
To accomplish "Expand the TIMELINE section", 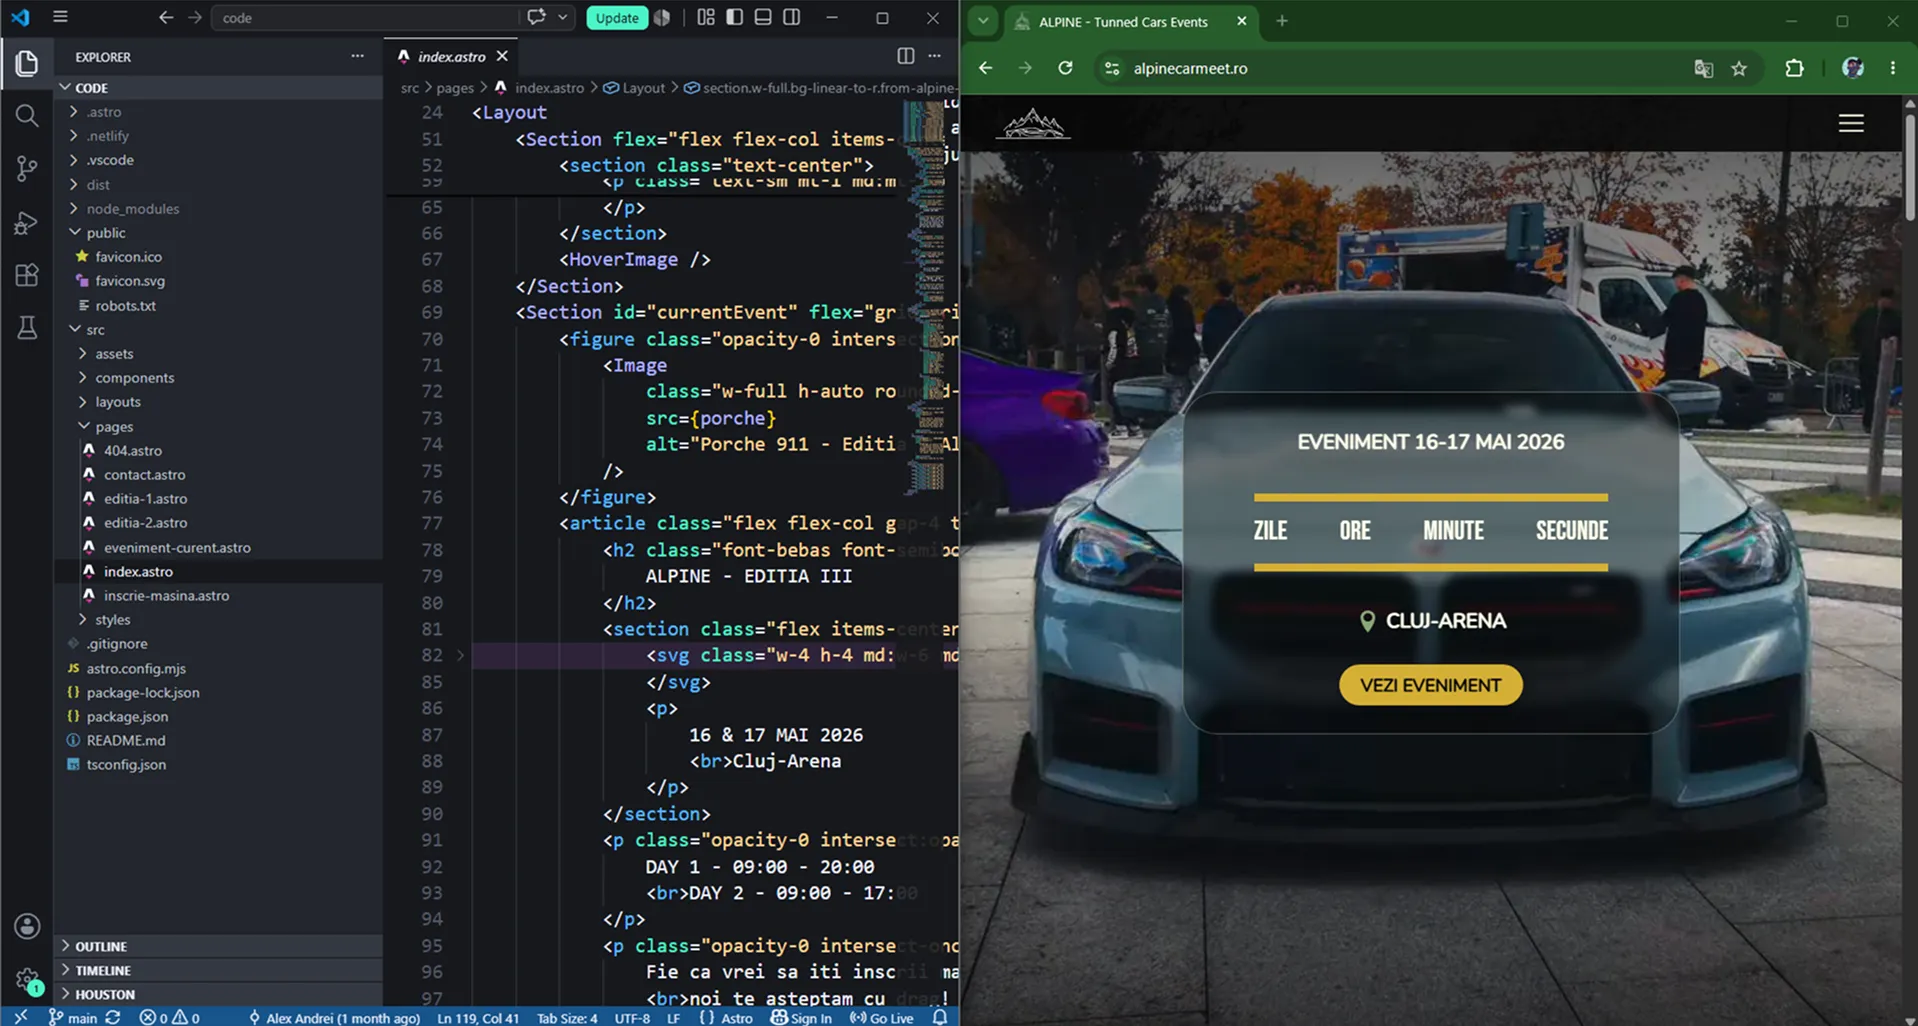I will pos(218,970).
